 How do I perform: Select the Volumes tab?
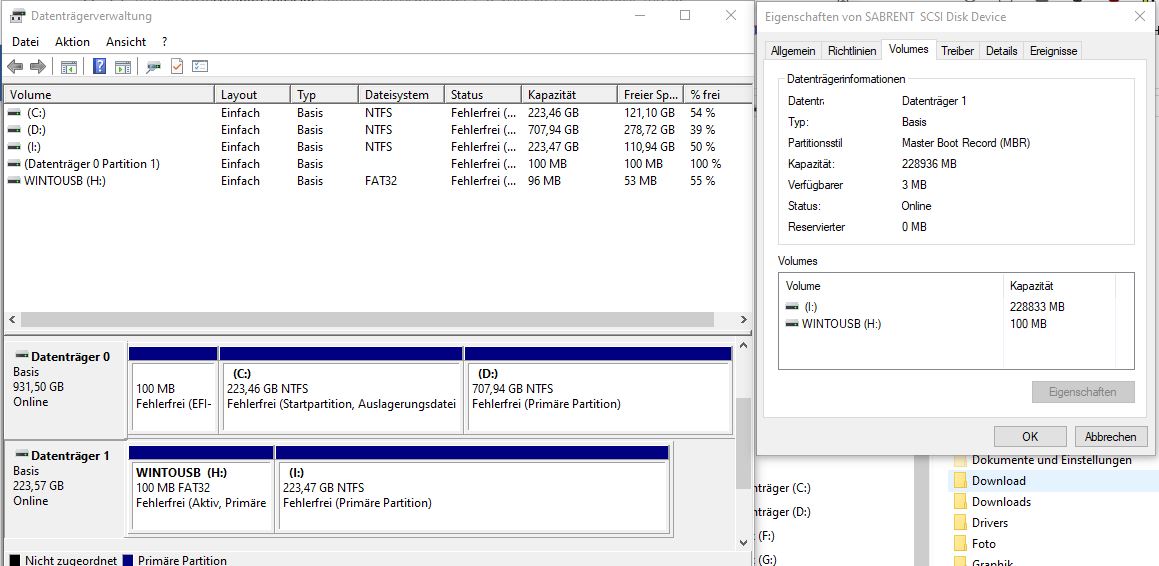click(908, 50)
